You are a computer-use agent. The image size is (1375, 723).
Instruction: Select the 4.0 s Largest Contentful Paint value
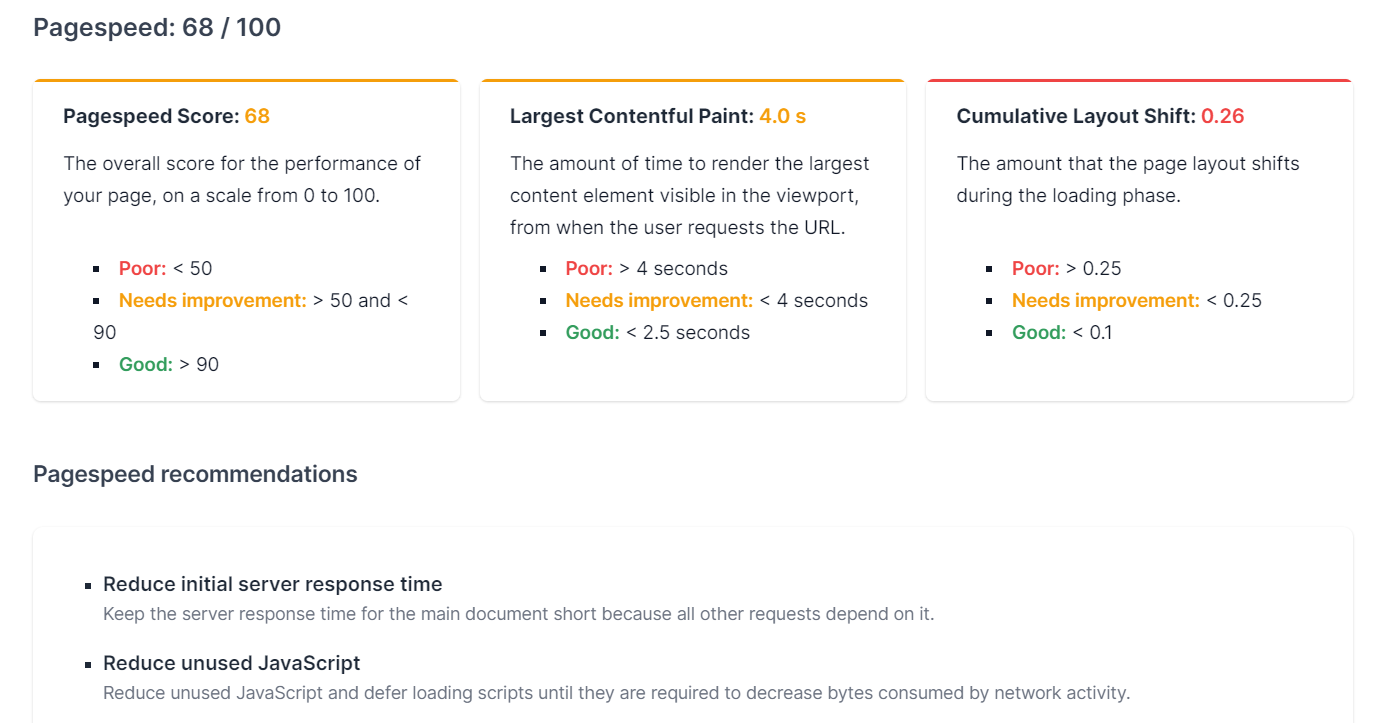pos(782,116)
